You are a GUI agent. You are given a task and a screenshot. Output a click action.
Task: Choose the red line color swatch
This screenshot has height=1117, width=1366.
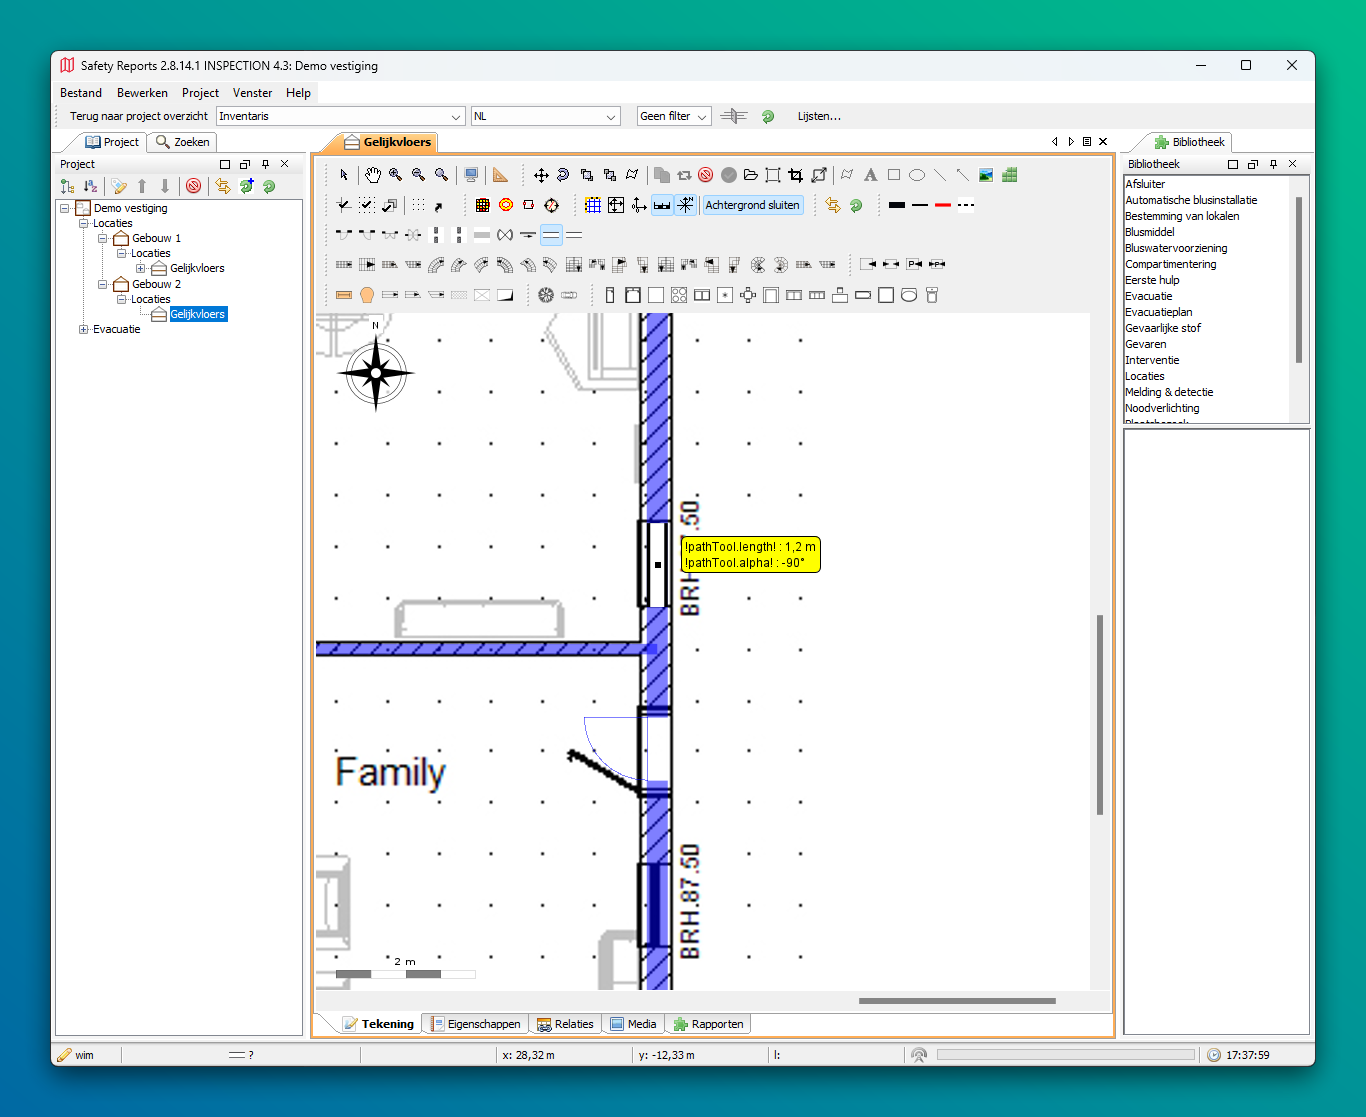coord(942,205)
